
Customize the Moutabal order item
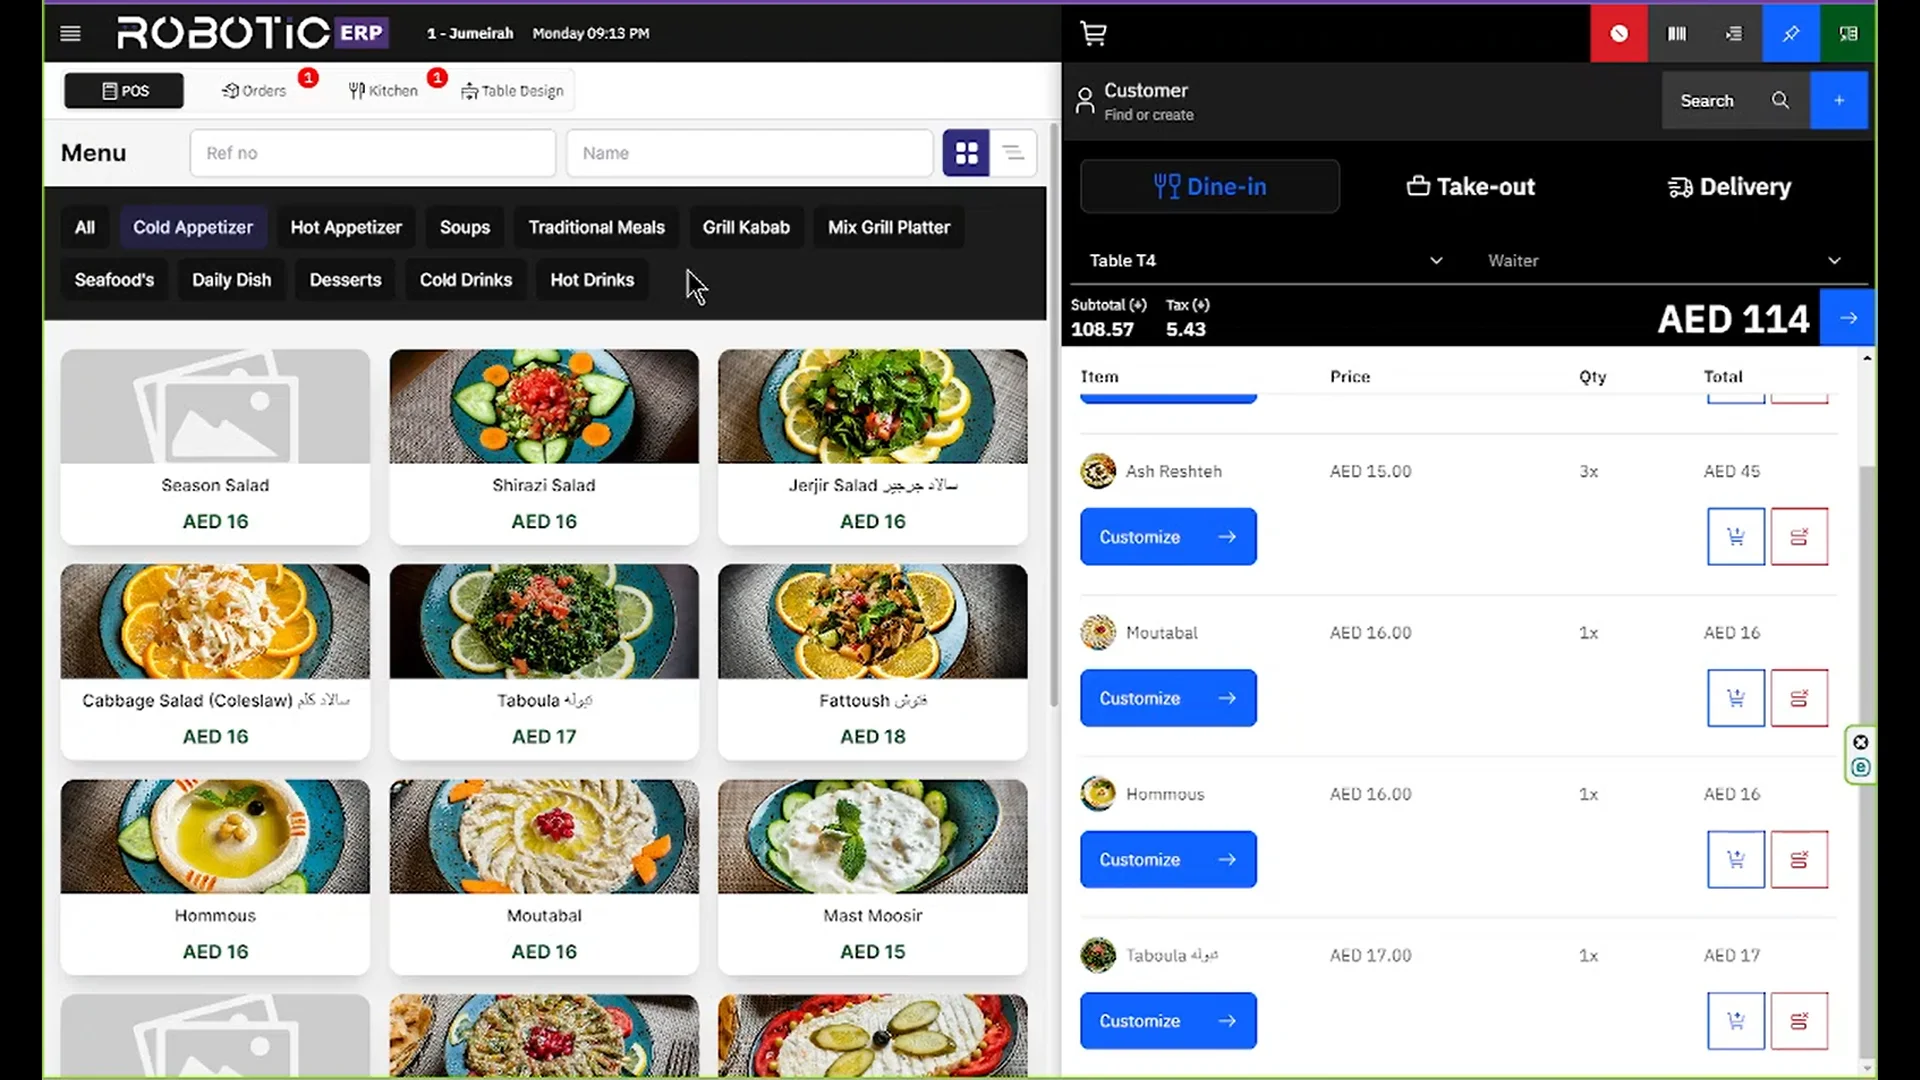point(1168,698)
